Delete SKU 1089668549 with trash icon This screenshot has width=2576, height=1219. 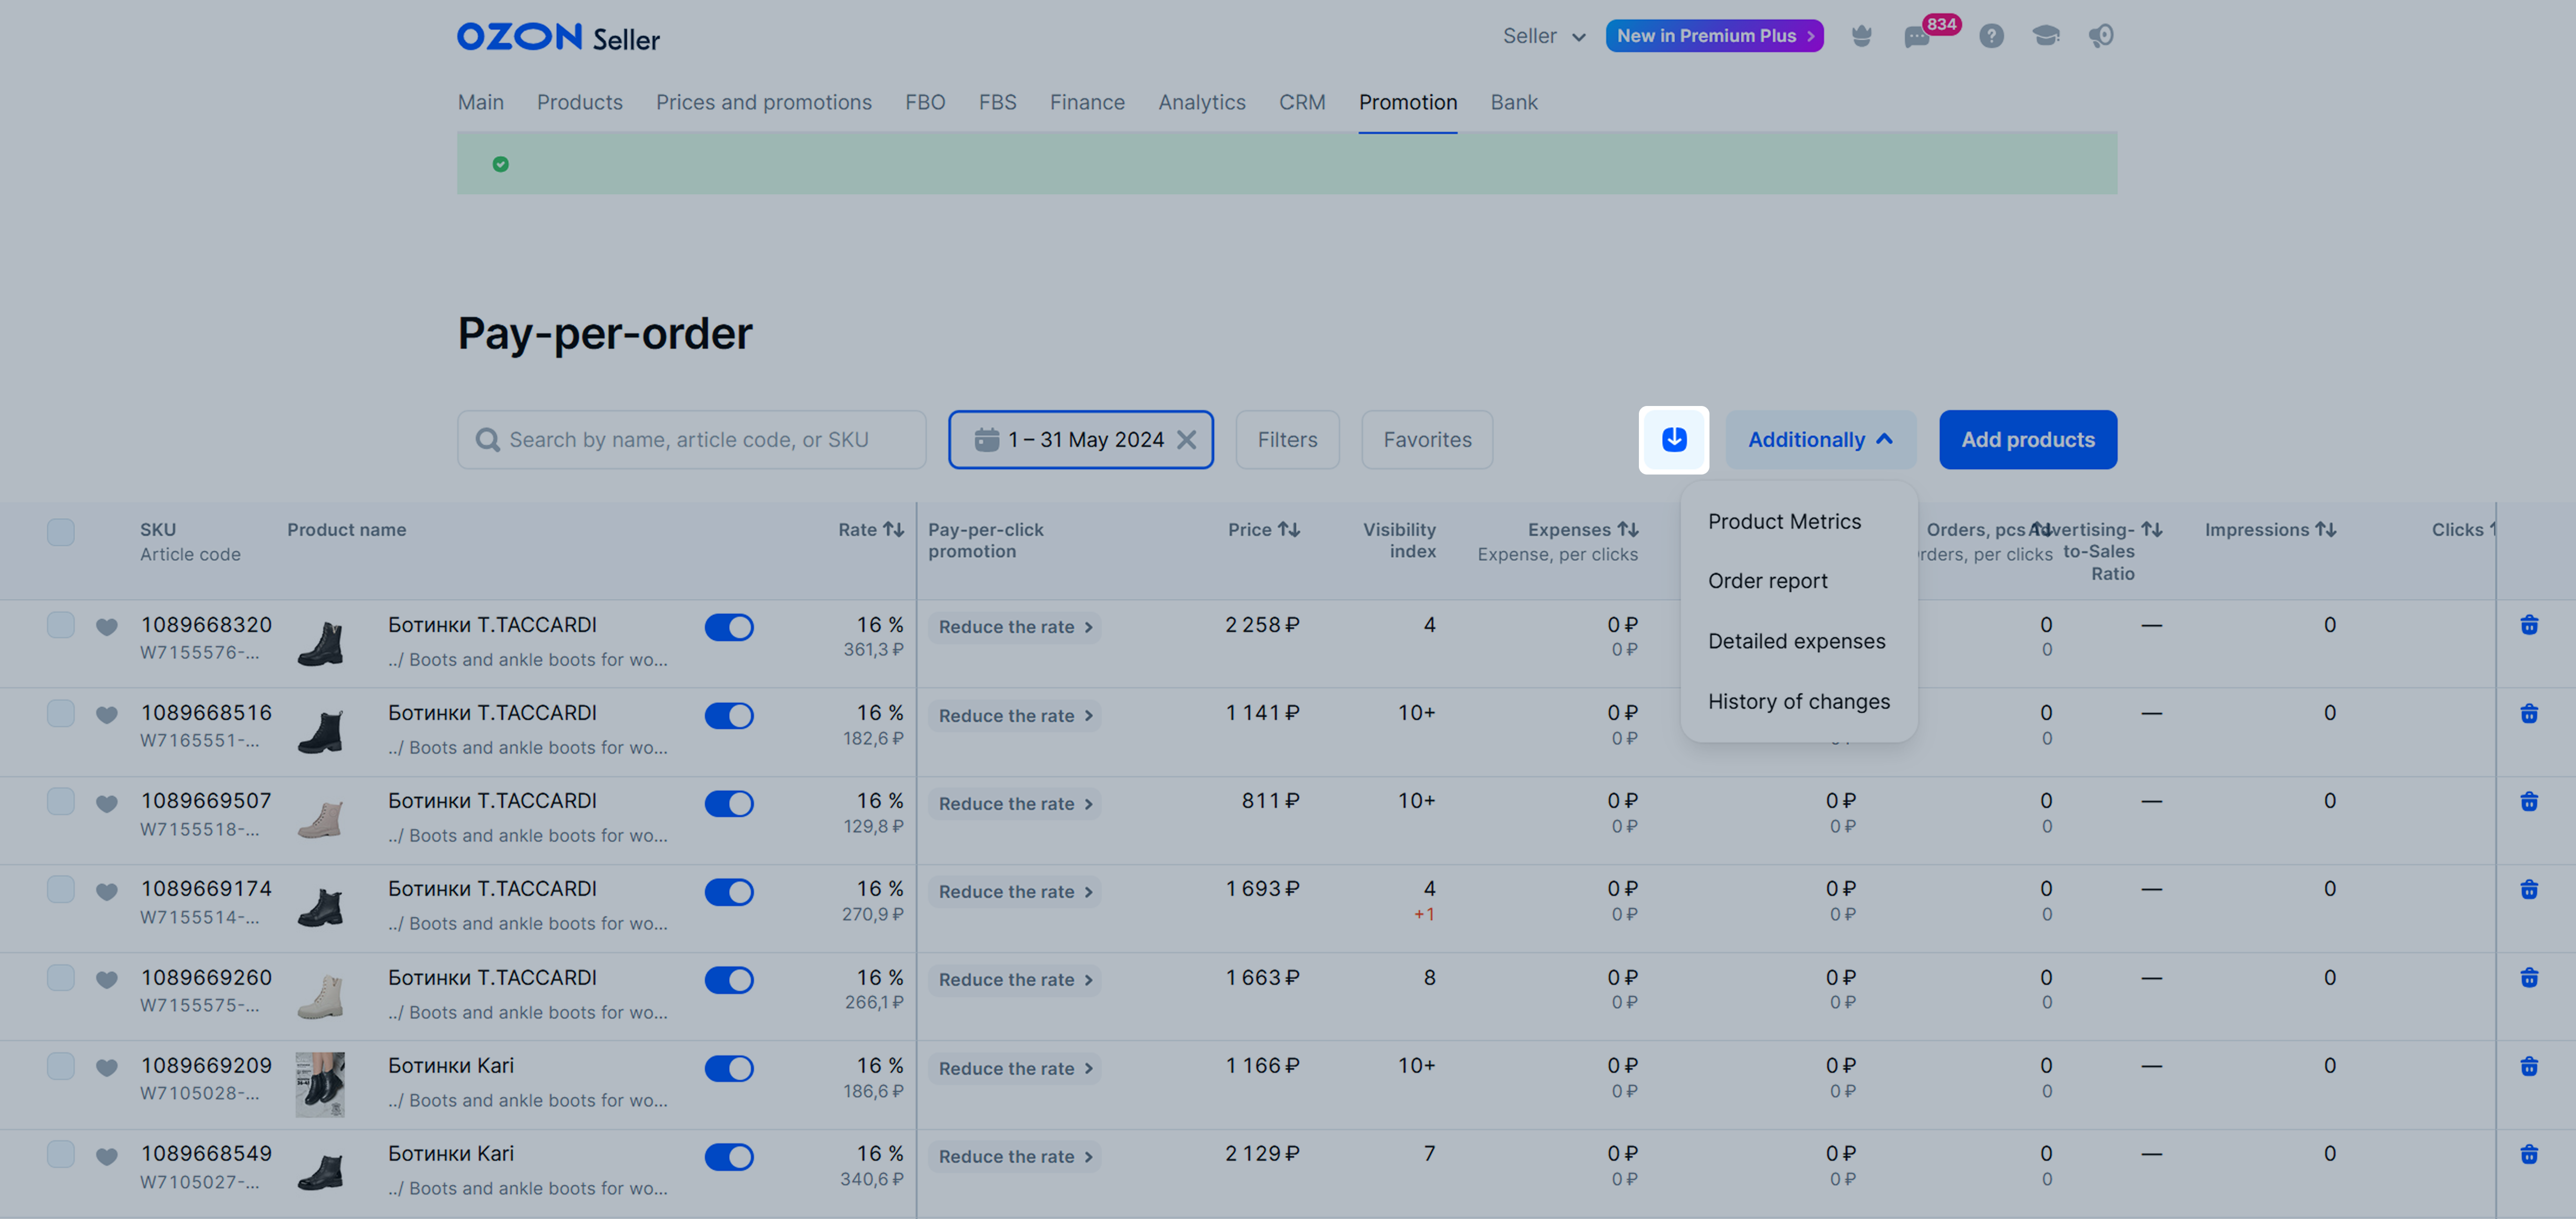[2529, 1154]
